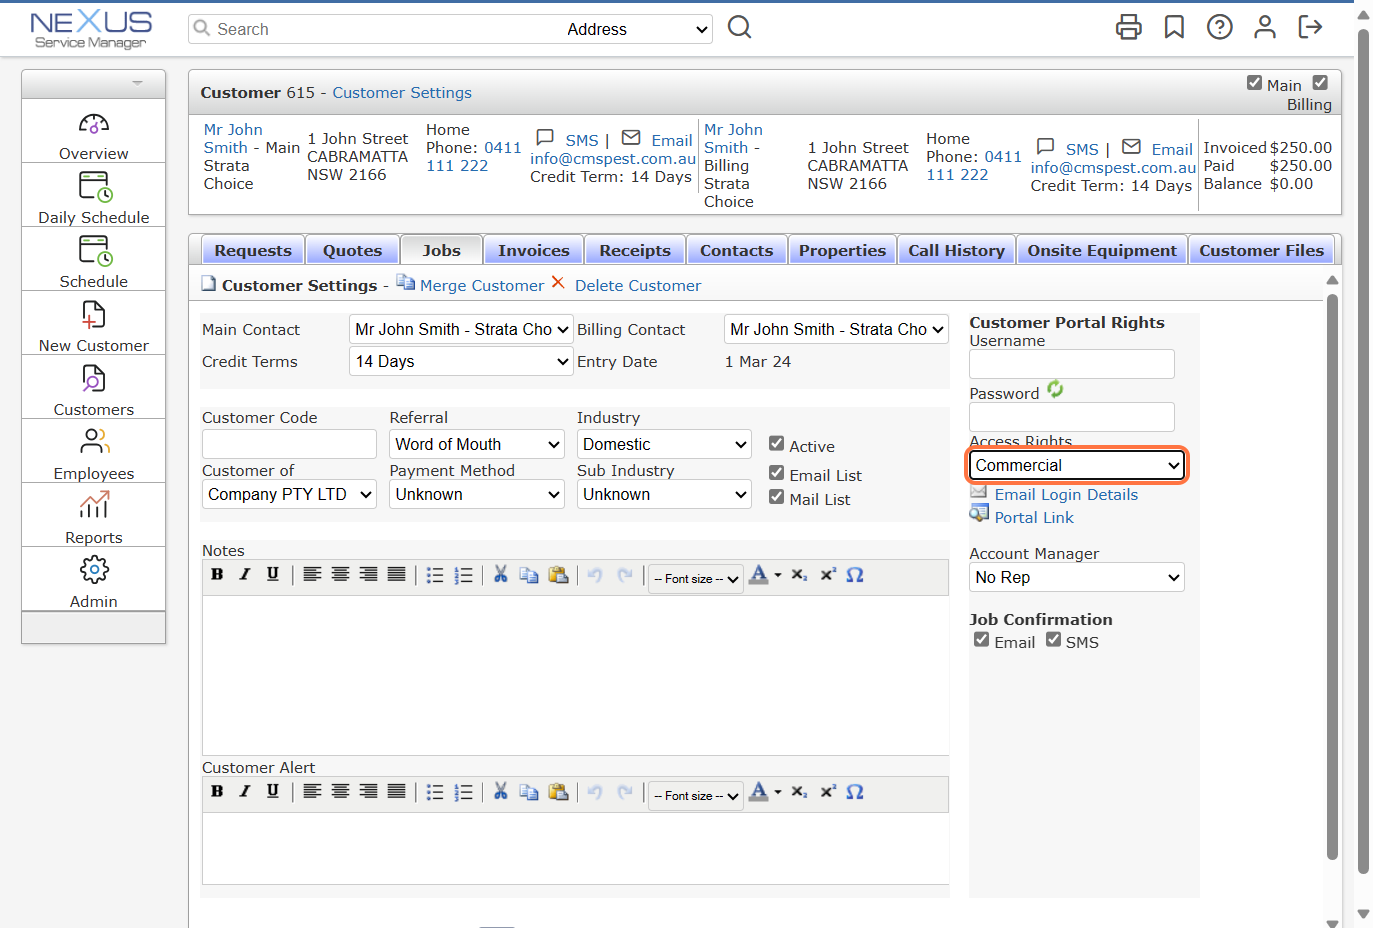Toggle the Active checkbox
Screen dimensions: 1373x928
coord(776,443)
